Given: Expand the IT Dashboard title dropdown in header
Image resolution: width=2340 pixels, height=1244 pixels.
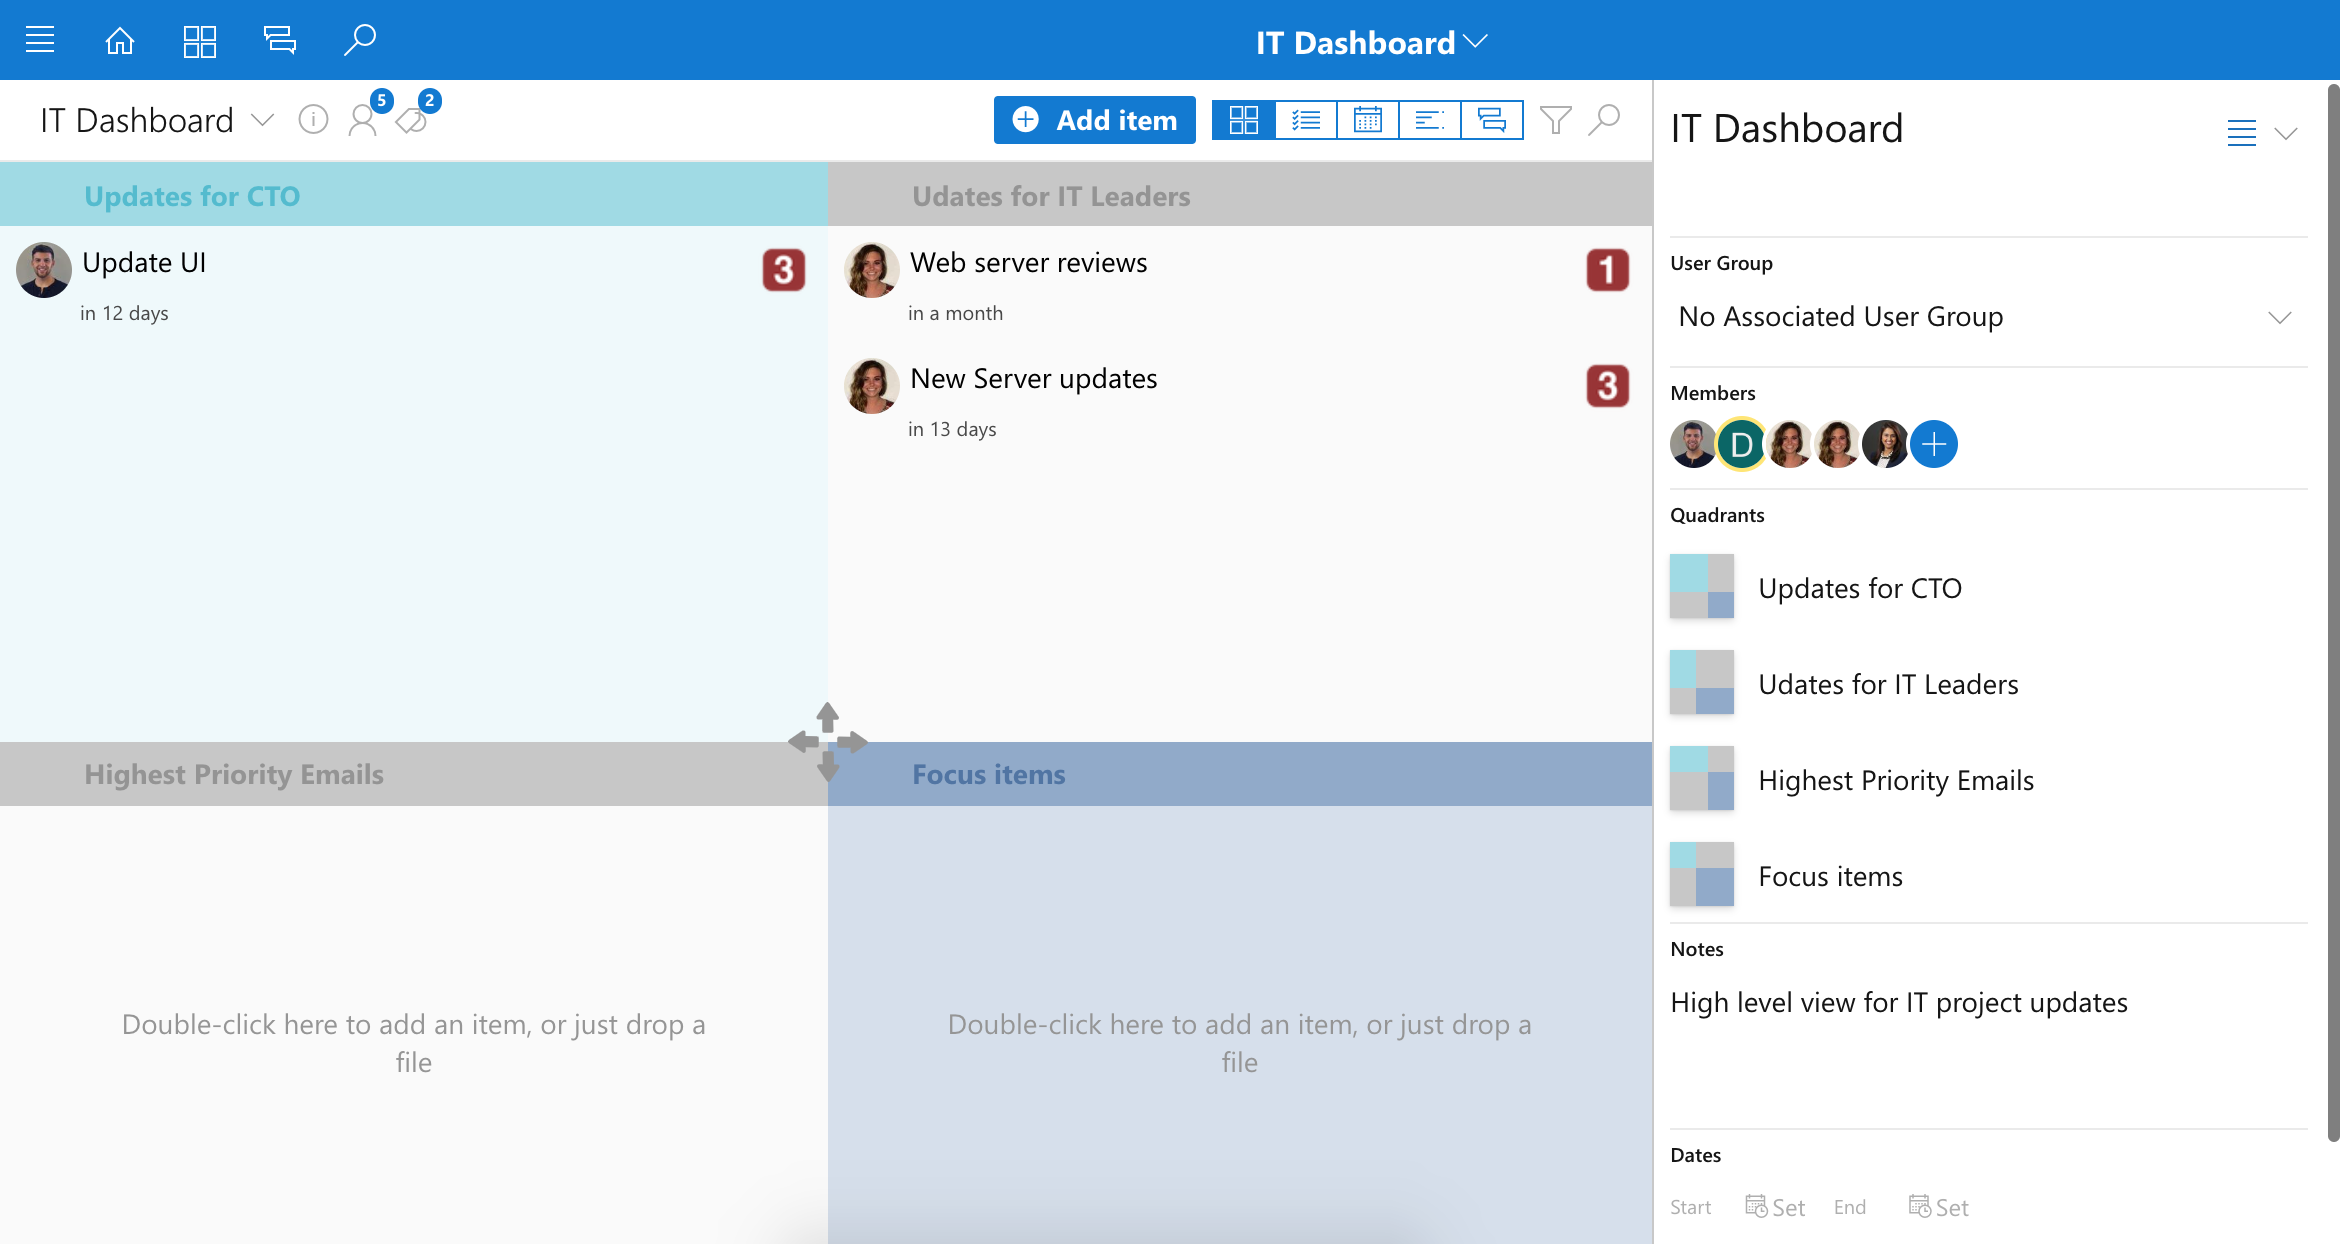Looking at the screenshot, I should pos(1372,42).
